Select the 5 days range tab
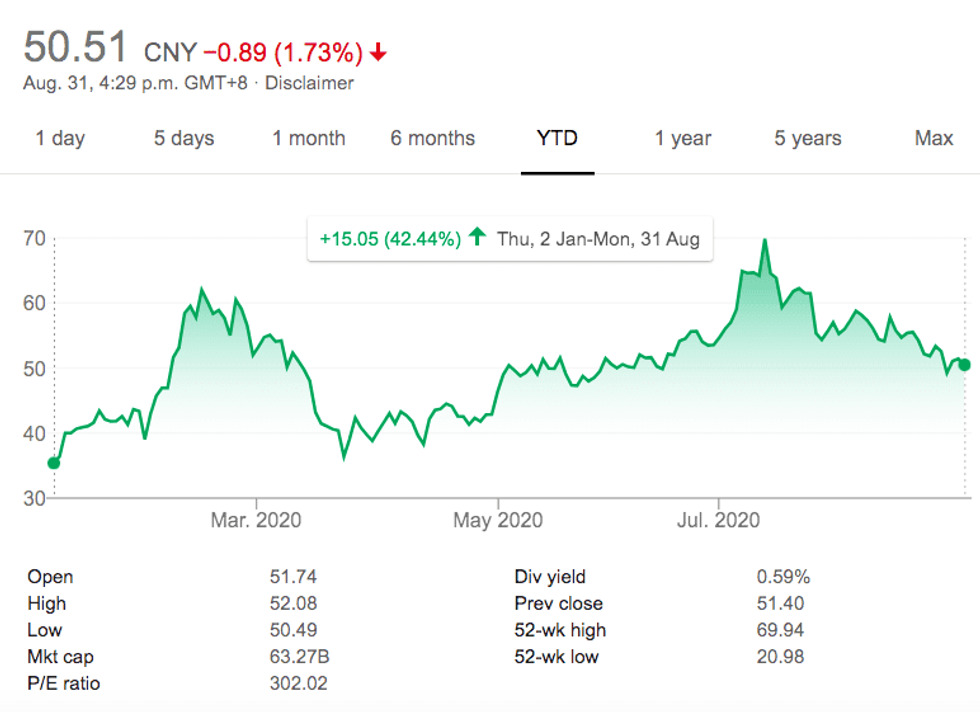 (x=184, y=138)
